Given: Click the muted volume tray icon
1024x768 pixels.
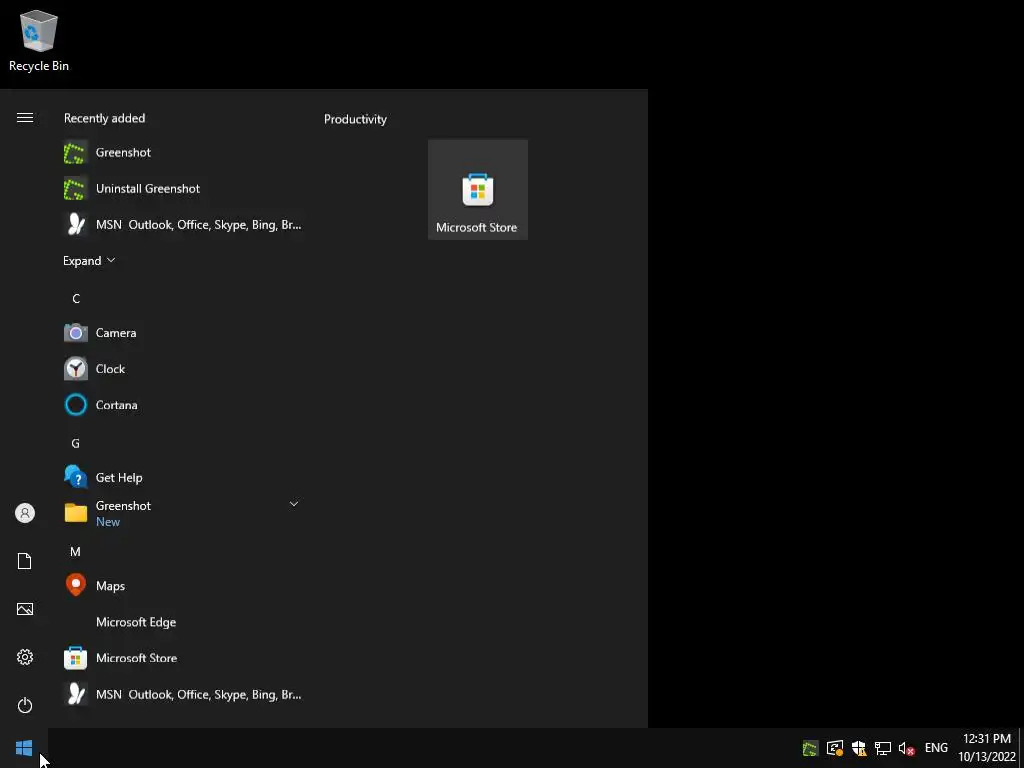Looking at the screenshot, I should tap(906, 748).
